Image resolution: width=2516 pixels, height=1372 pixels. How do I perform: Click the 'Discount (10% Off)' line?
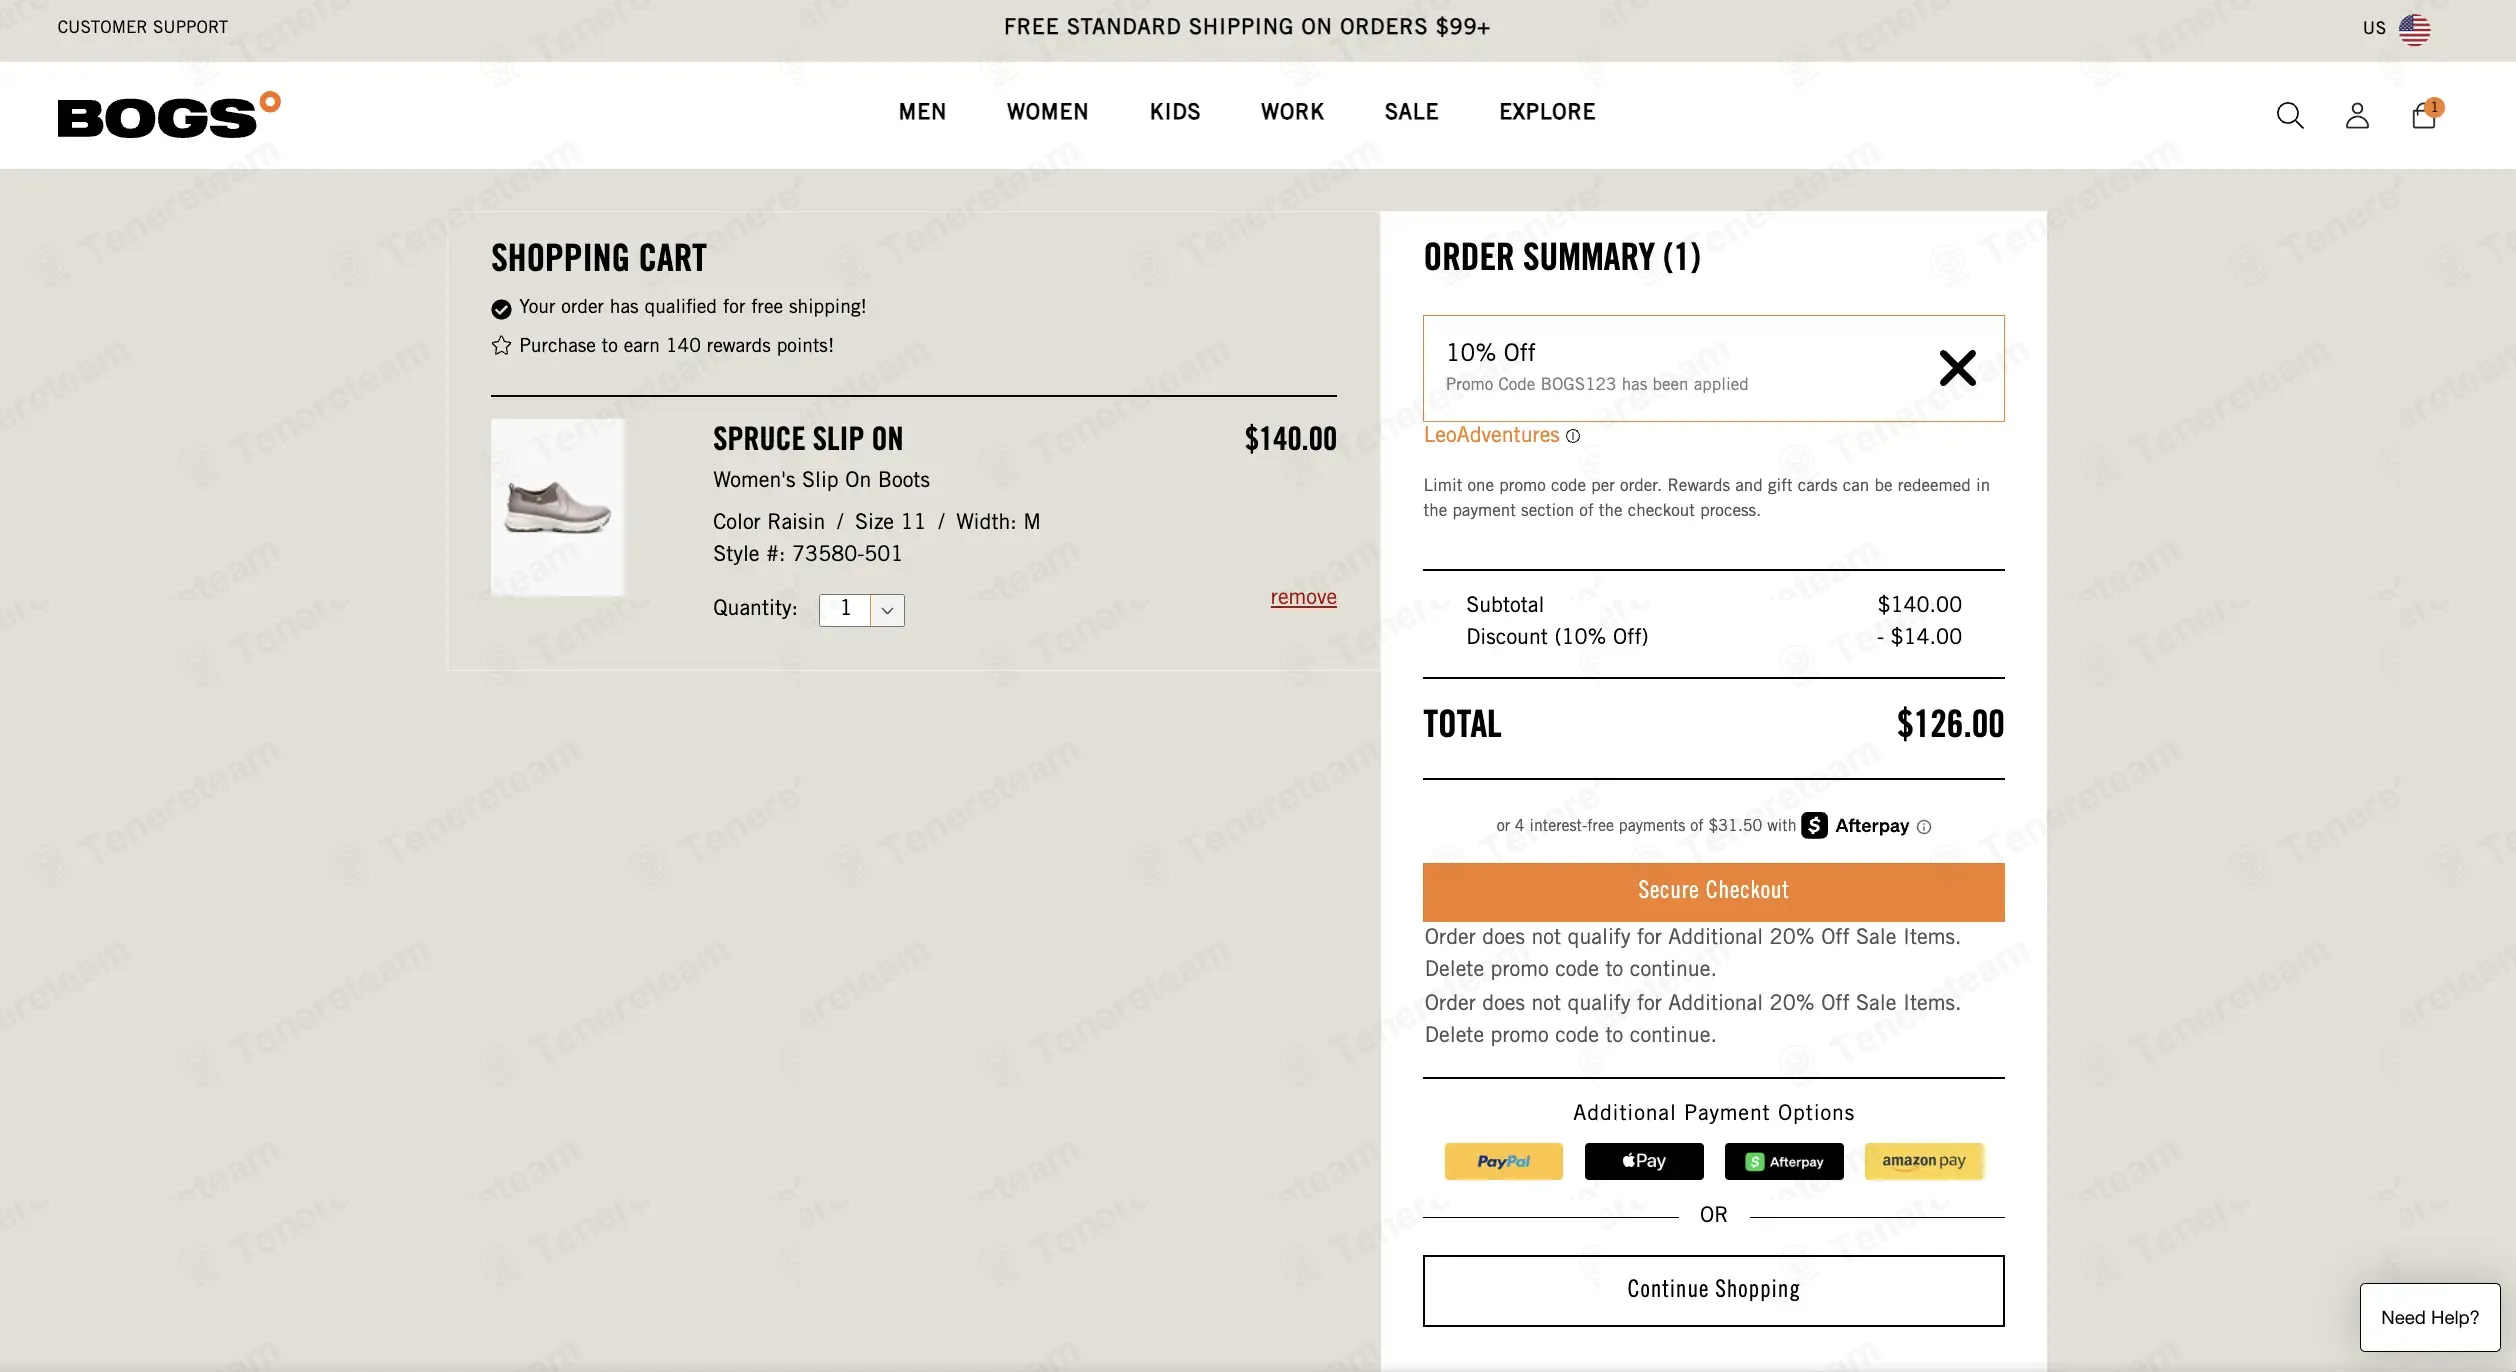pyautogui.click(x=1557, y=637)
